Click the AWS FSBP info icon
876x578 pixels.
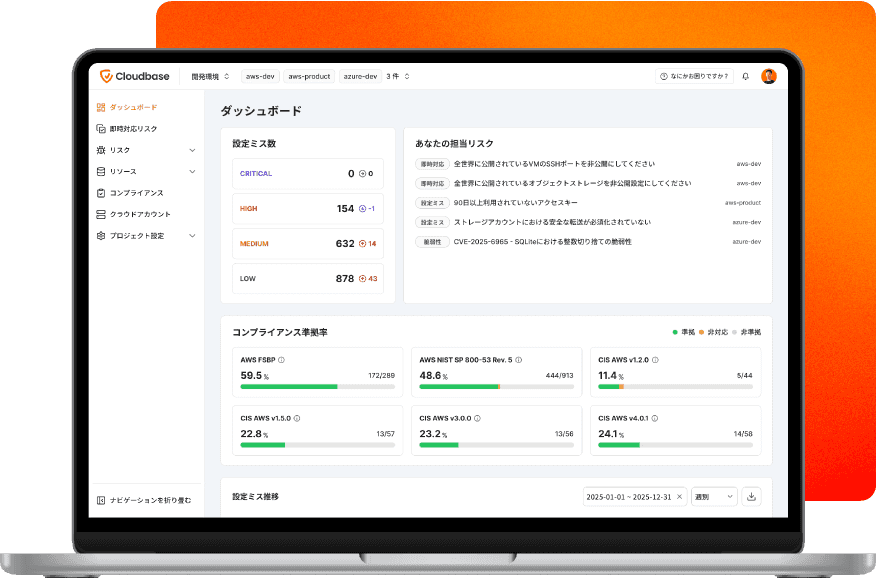click(281, 360)
